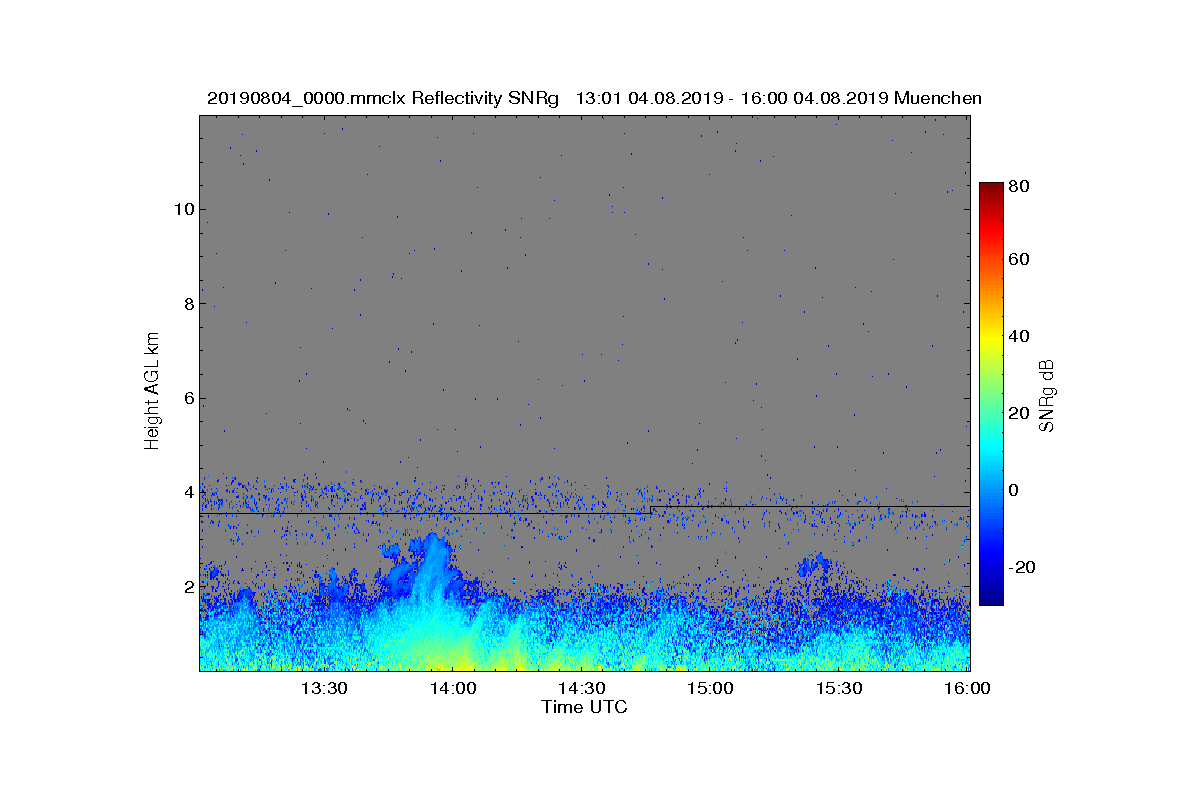Click the Time UTC axis title
The width and height of the screenshot is (1200, 800).
pyautogui.click(x=585, y=707)
